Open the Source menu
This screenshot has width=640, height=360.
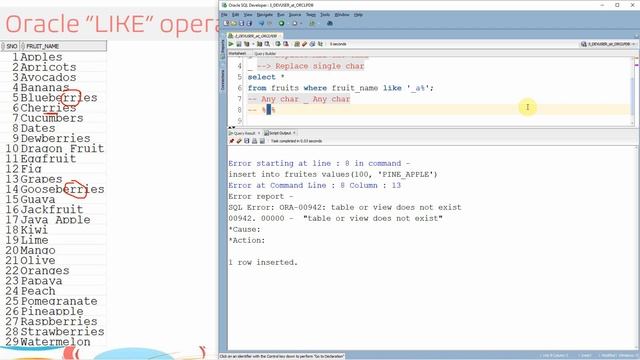point(295,15)
